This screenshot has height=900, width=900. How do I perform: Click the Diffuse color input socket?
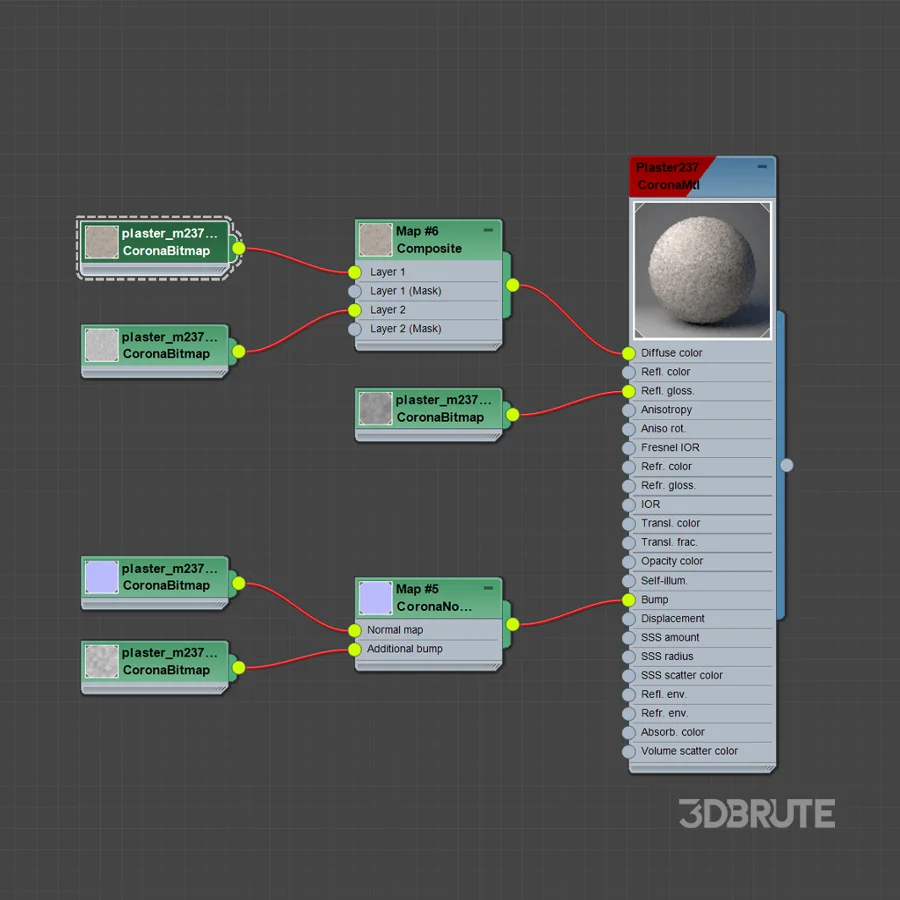(629, 353)
